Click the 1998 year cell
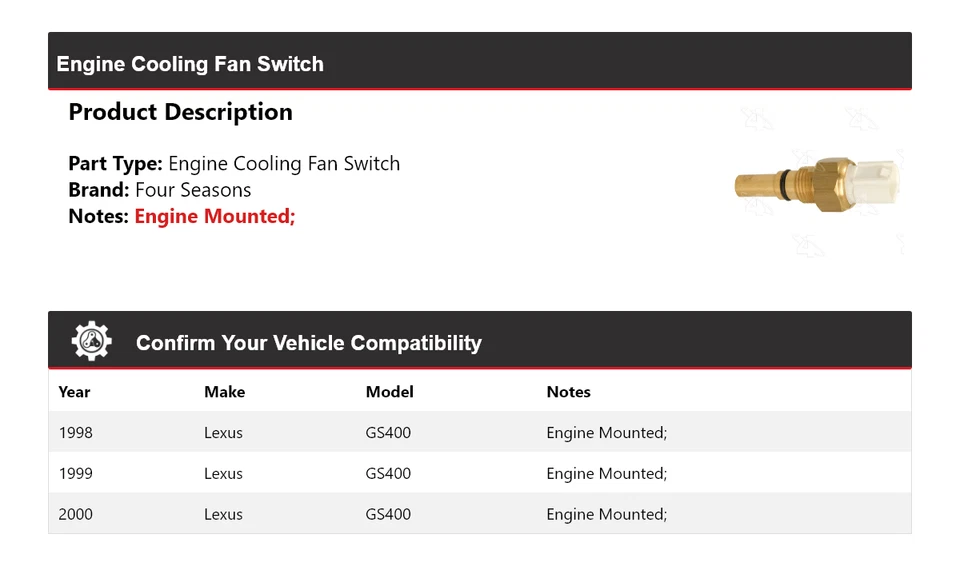960x566 pixels. (75, 433)
